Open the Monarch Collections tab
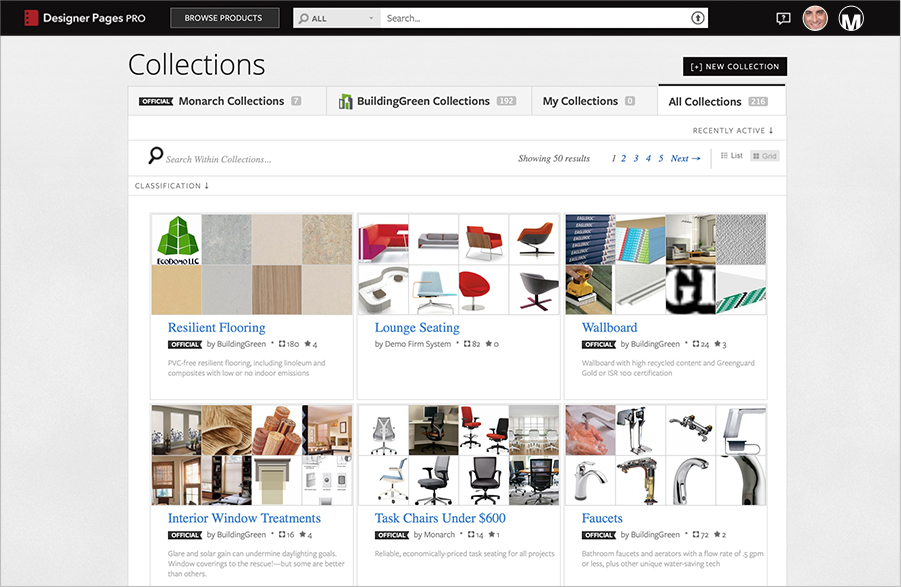 pos(227,101)
